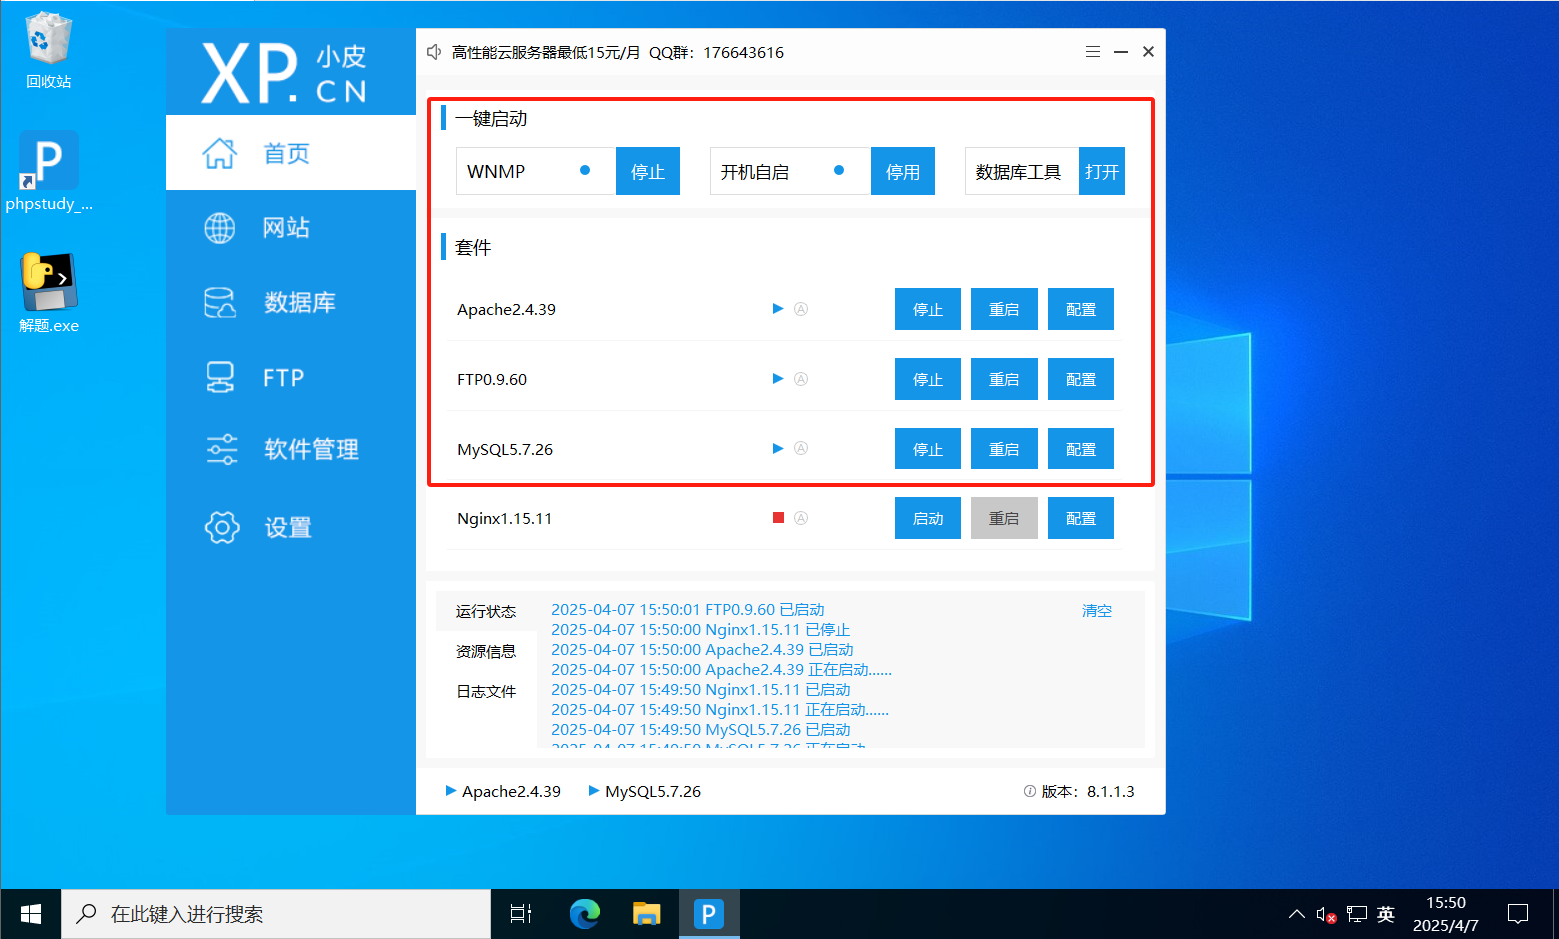Screen dimensions: 1559x939
Task: Stop the MySQL5.7.26 service
Action: 928,449
